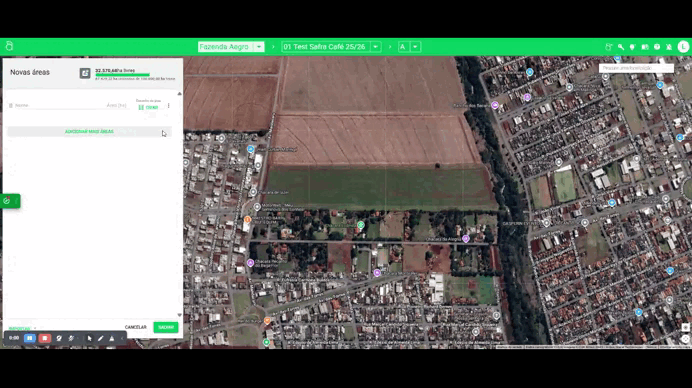Click the trash icon in the area row

point(11,105)
